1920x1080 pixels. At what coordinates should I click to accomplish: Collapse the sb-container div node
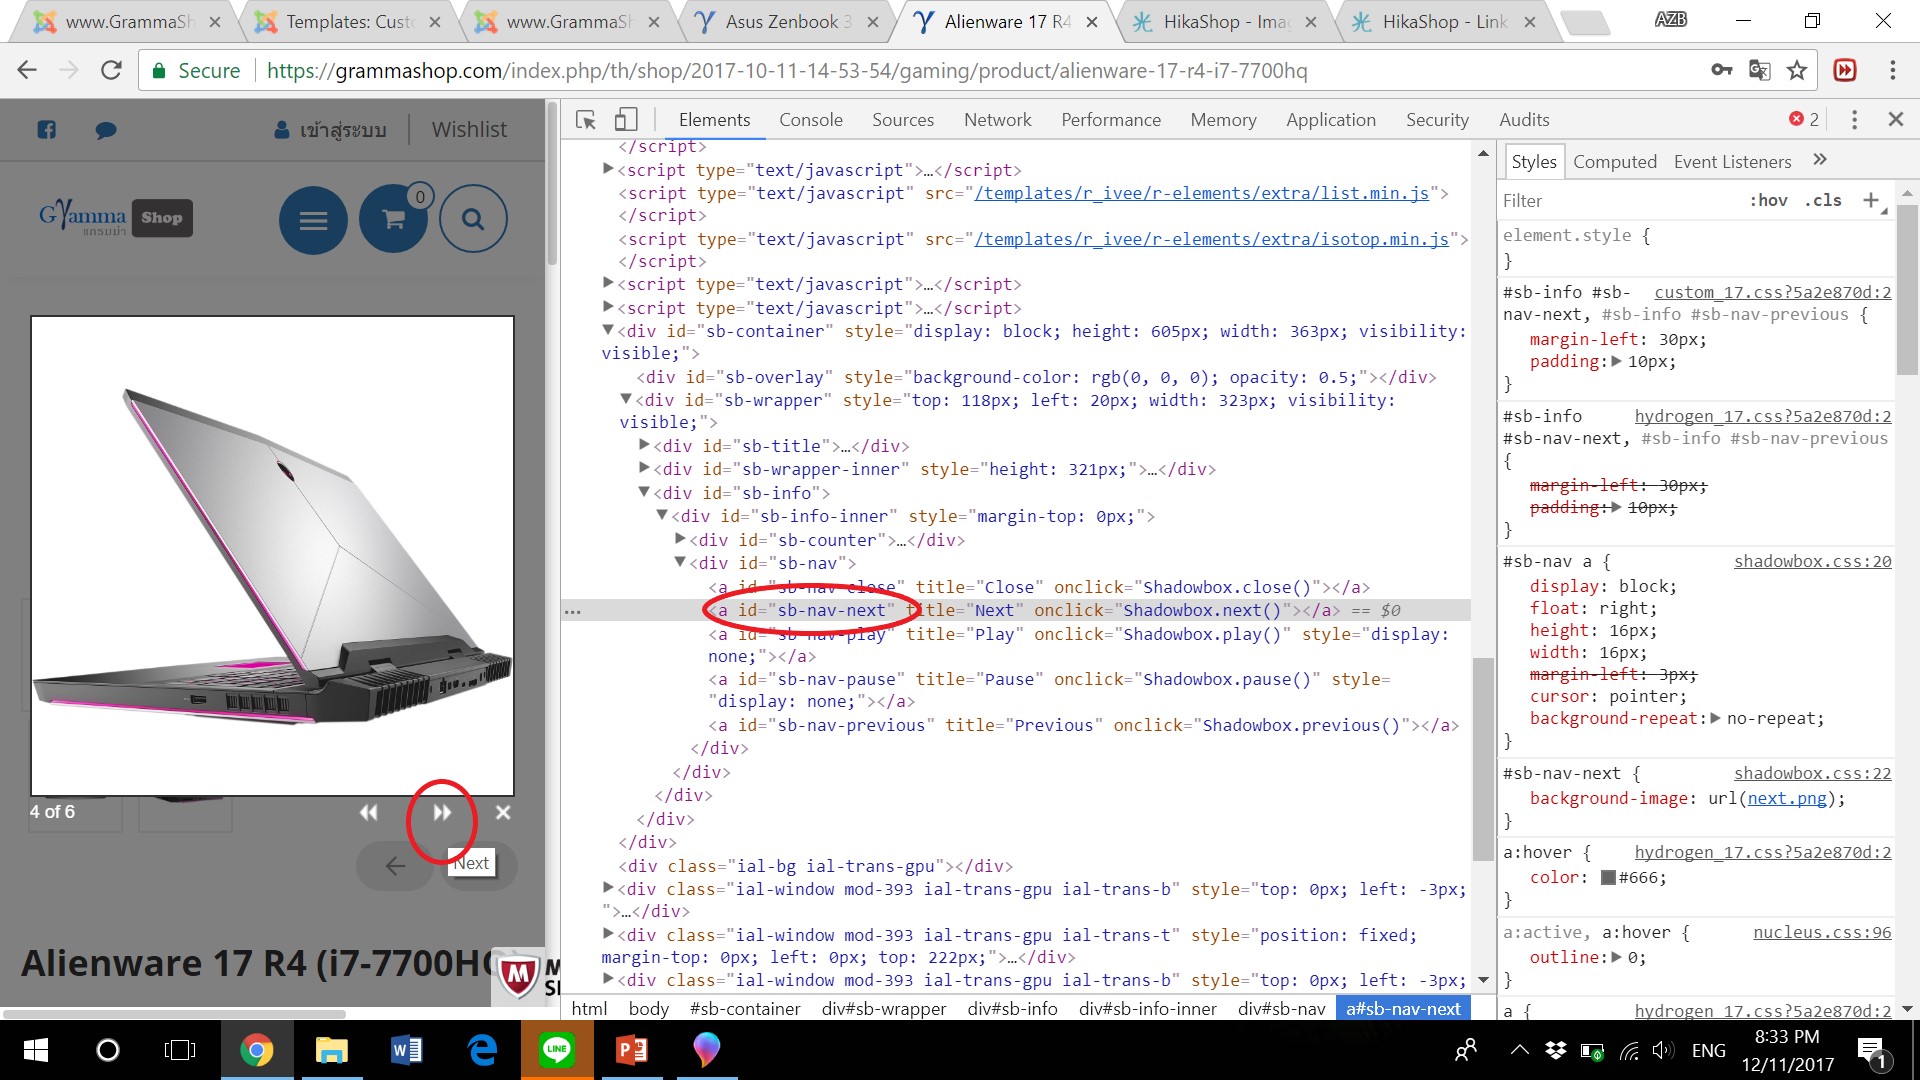pos(608,330)
